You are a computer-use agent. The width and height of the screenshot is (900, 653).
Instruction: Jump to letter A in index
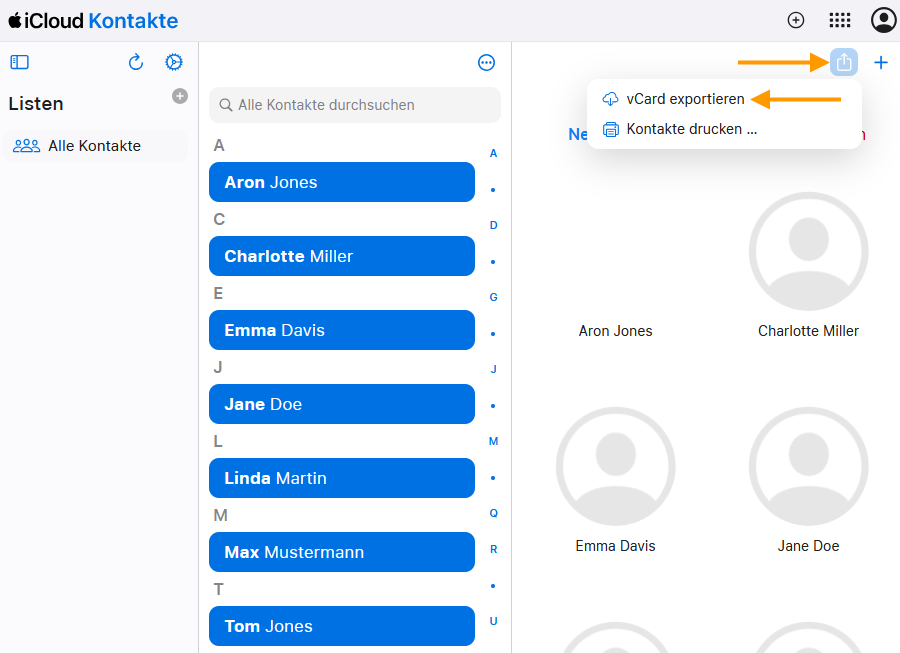click(x=493, y=153)
